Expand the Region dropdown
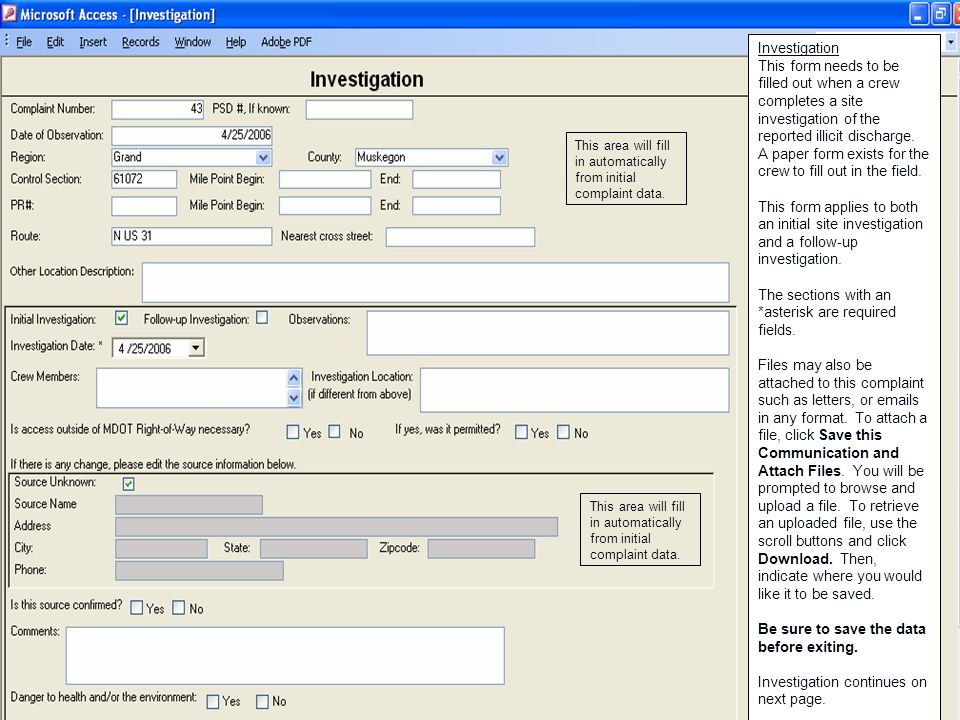 coord(263,157)
